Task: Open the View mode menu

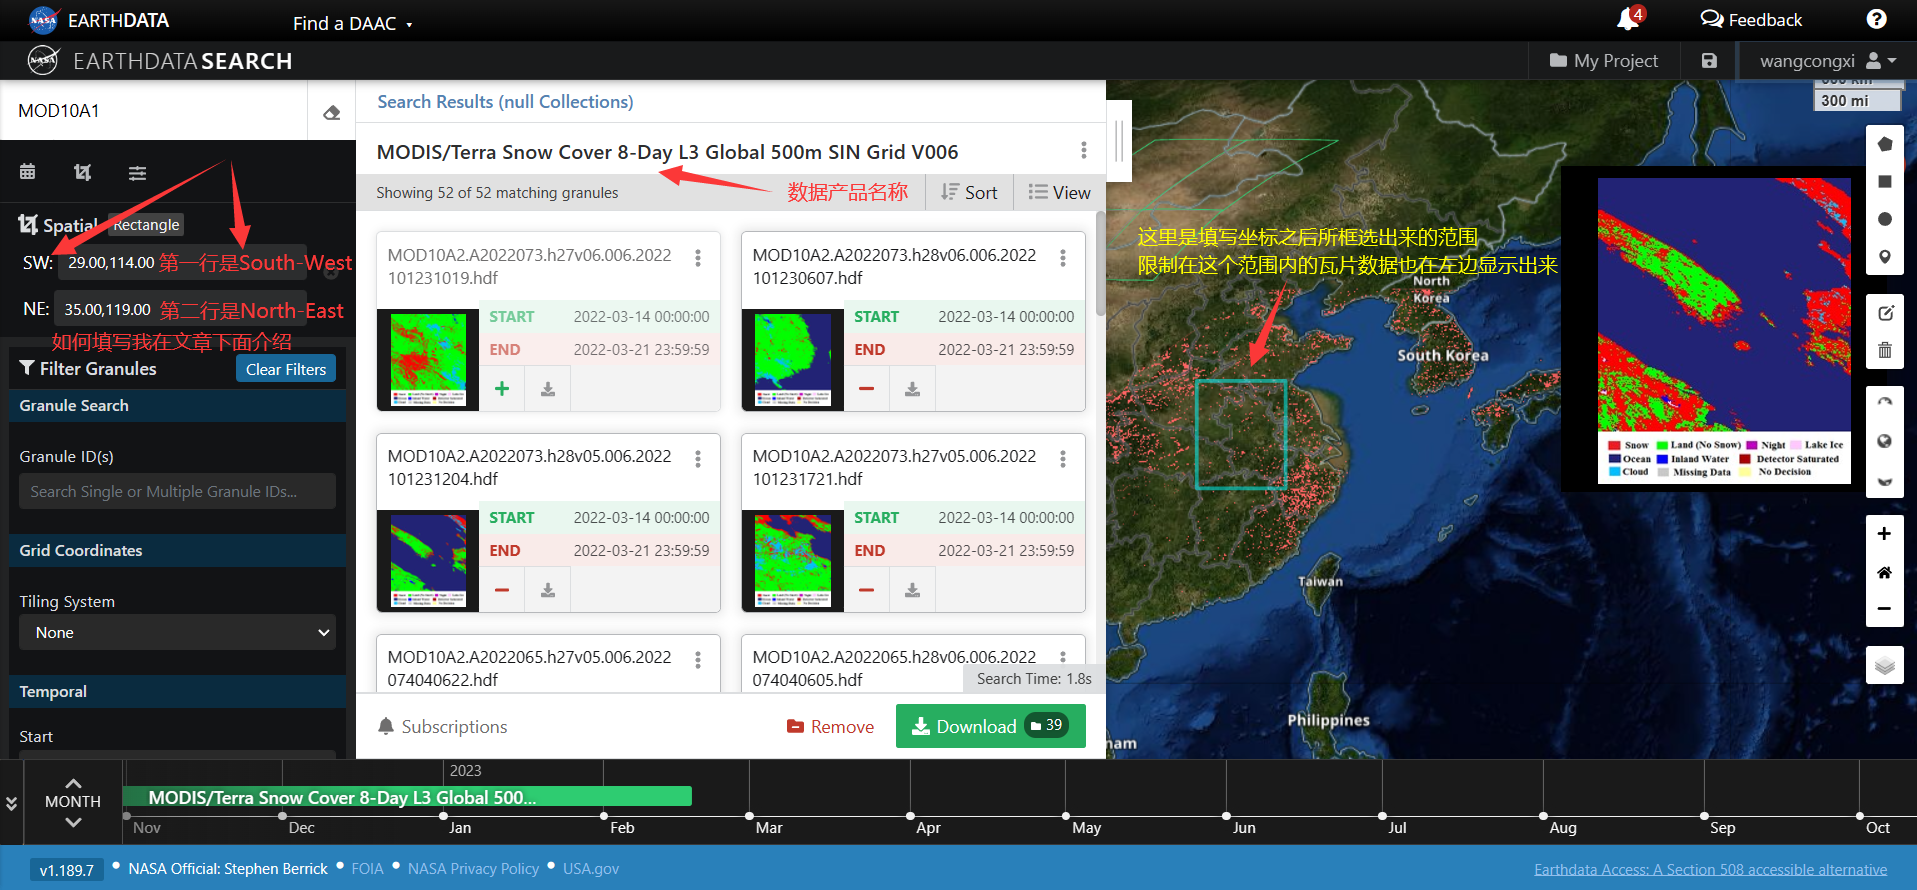Action: [x=1059, y=192]
